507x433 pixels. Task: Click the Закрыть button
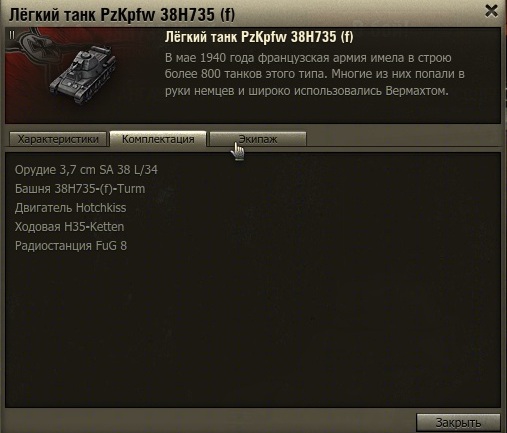coord(458,422)
